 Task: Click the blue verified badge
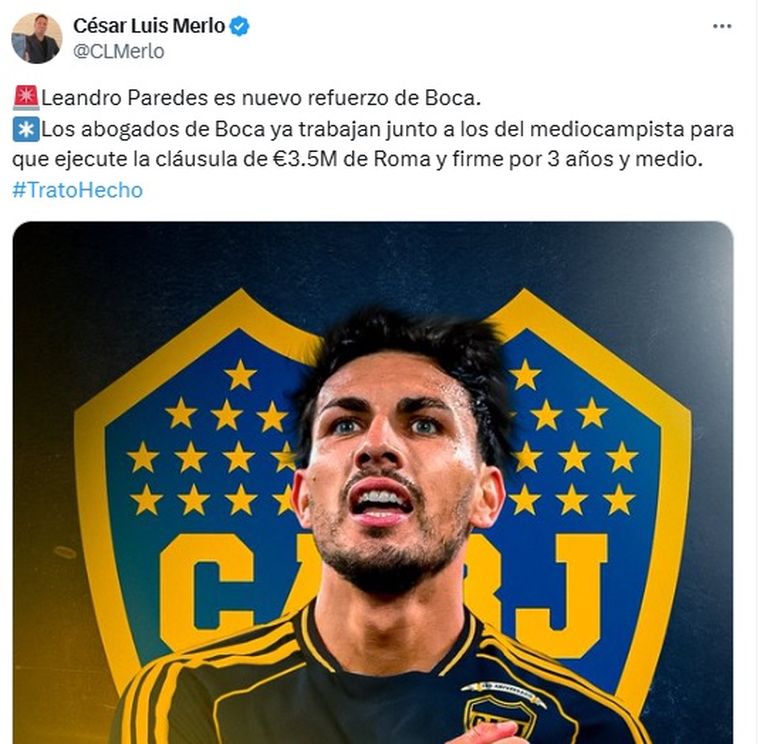(240, 26)
